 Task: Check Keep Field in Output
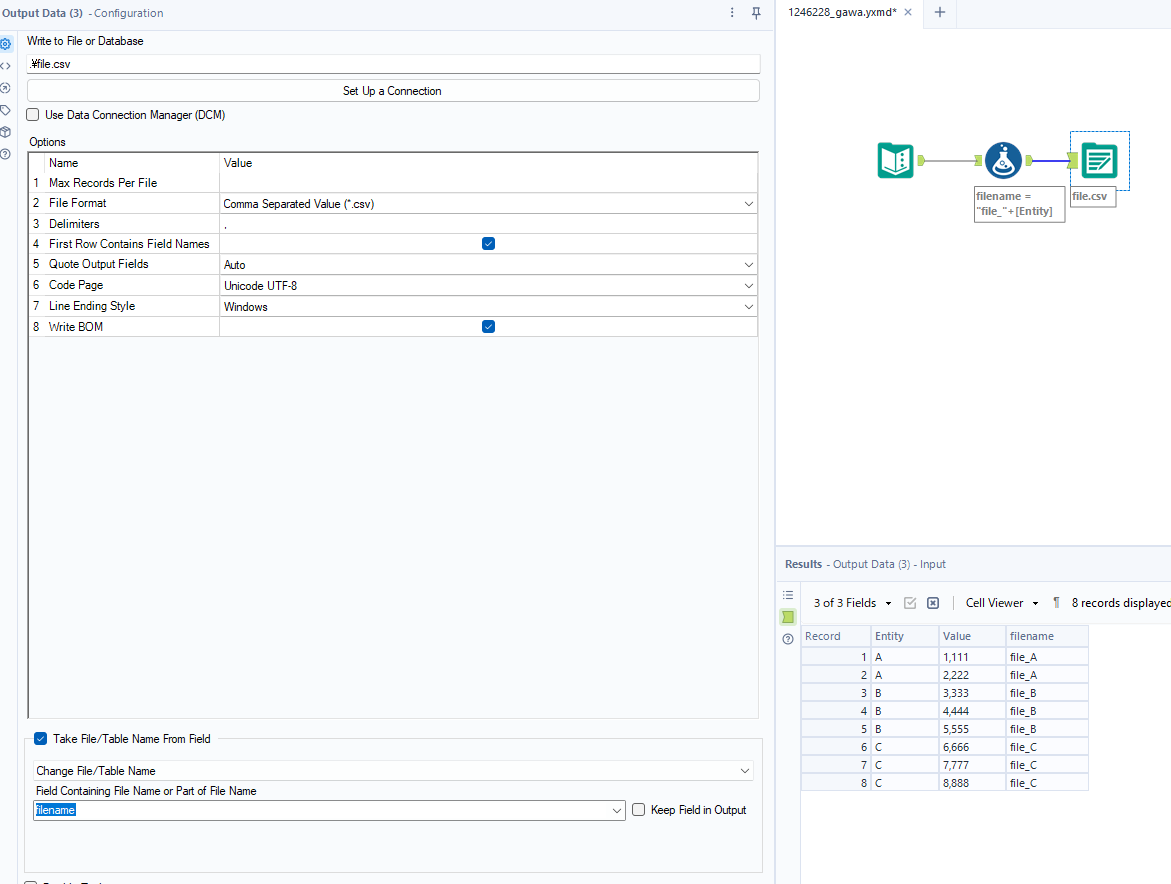point(638,810)
